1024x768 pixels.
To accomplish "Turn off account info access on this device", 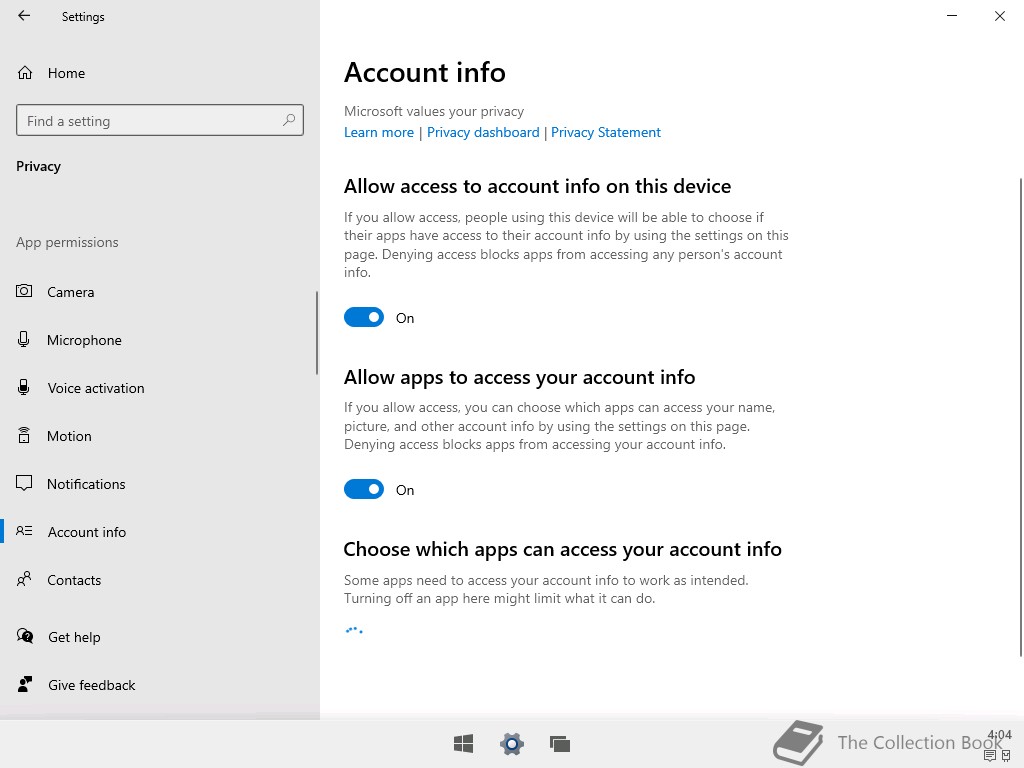I will click(364, 317).
